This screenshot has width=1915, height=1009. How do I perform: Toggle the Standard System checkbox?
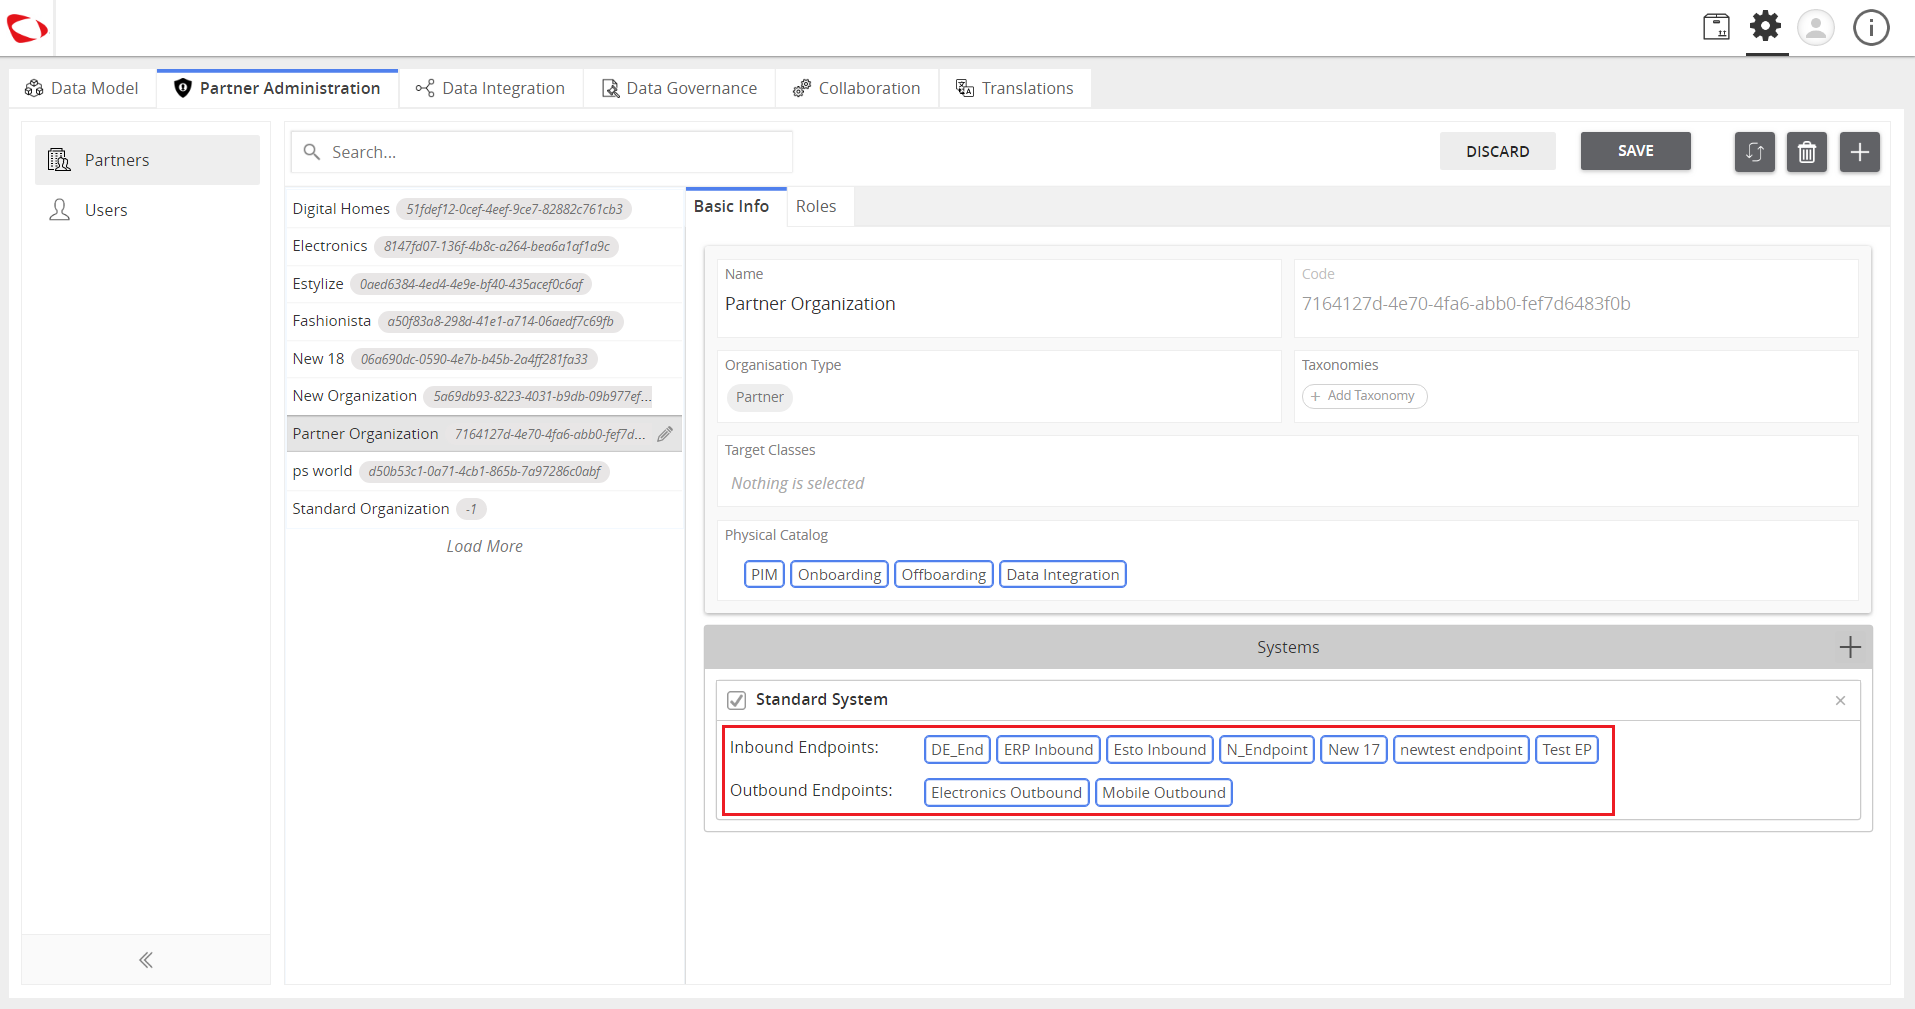point(737,700)
